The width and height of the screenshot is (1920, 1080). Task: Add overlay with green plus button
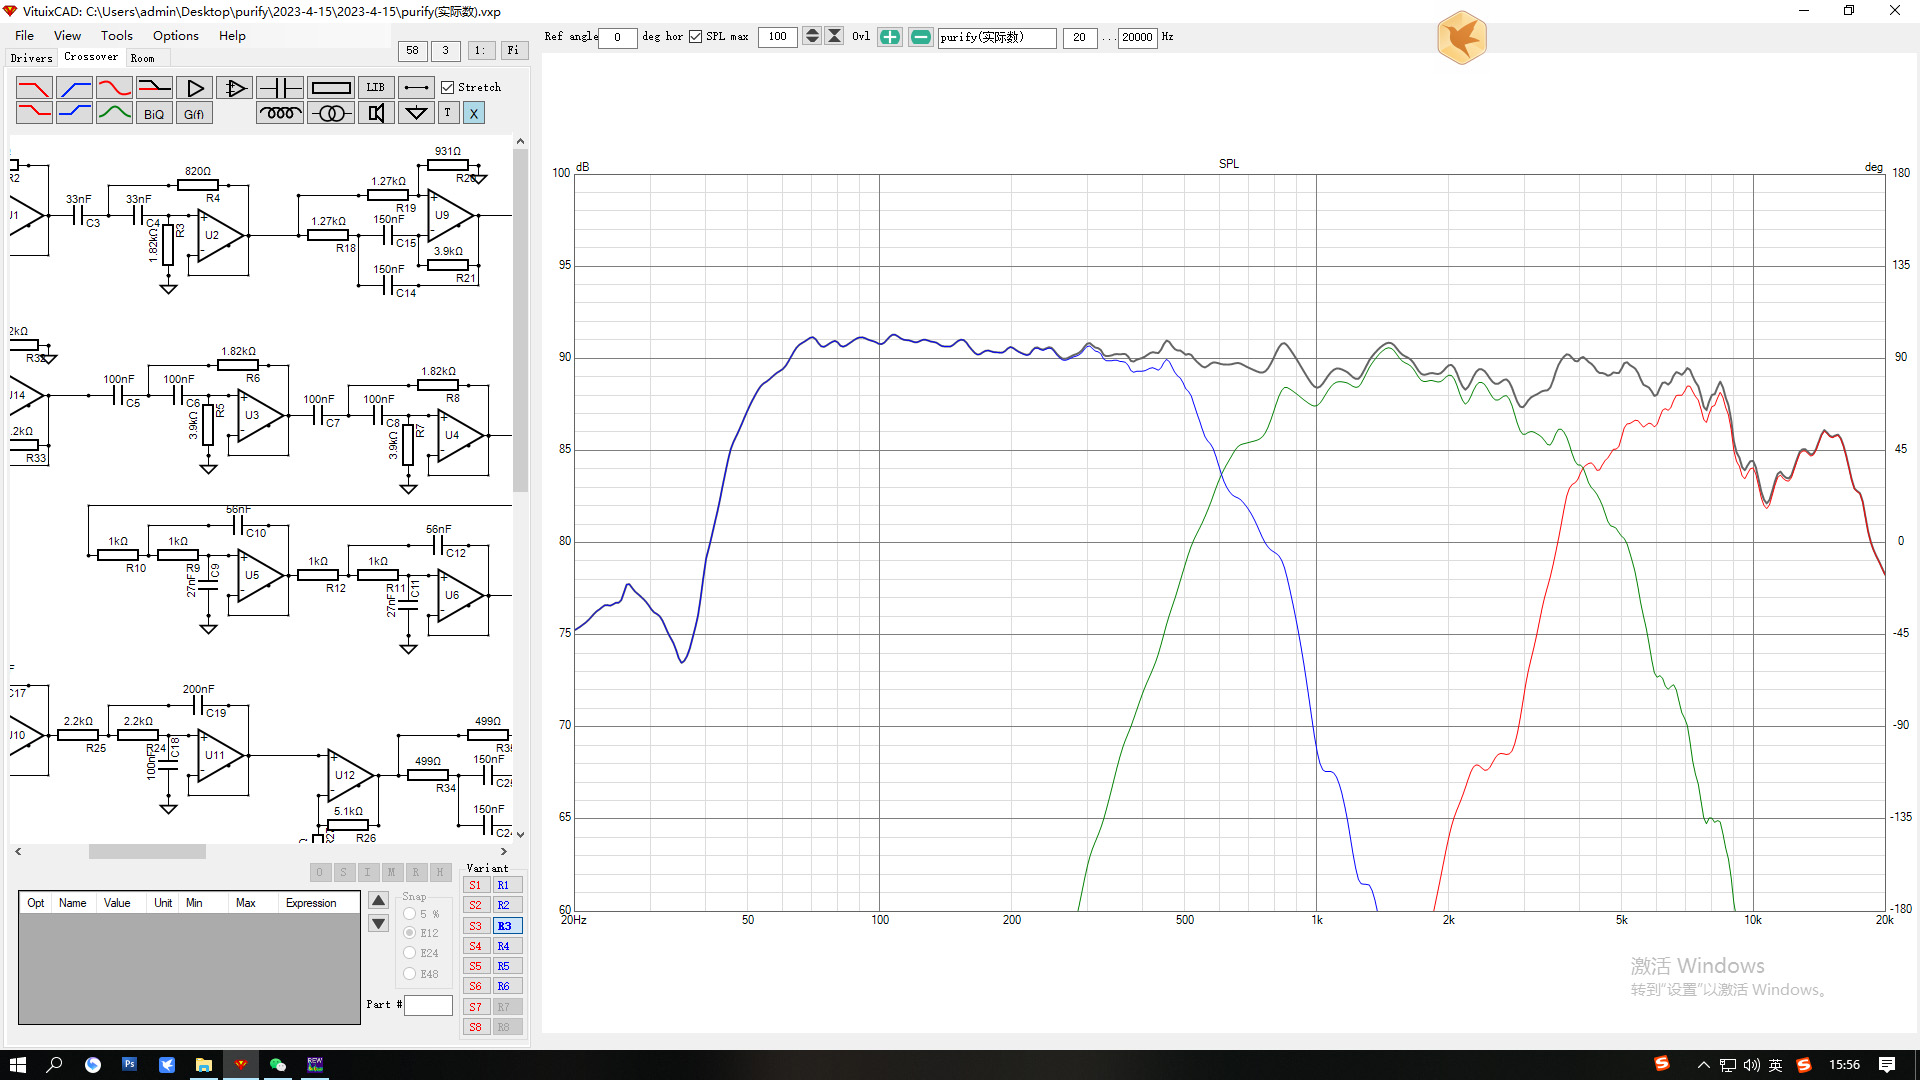(x=889, y=37)
